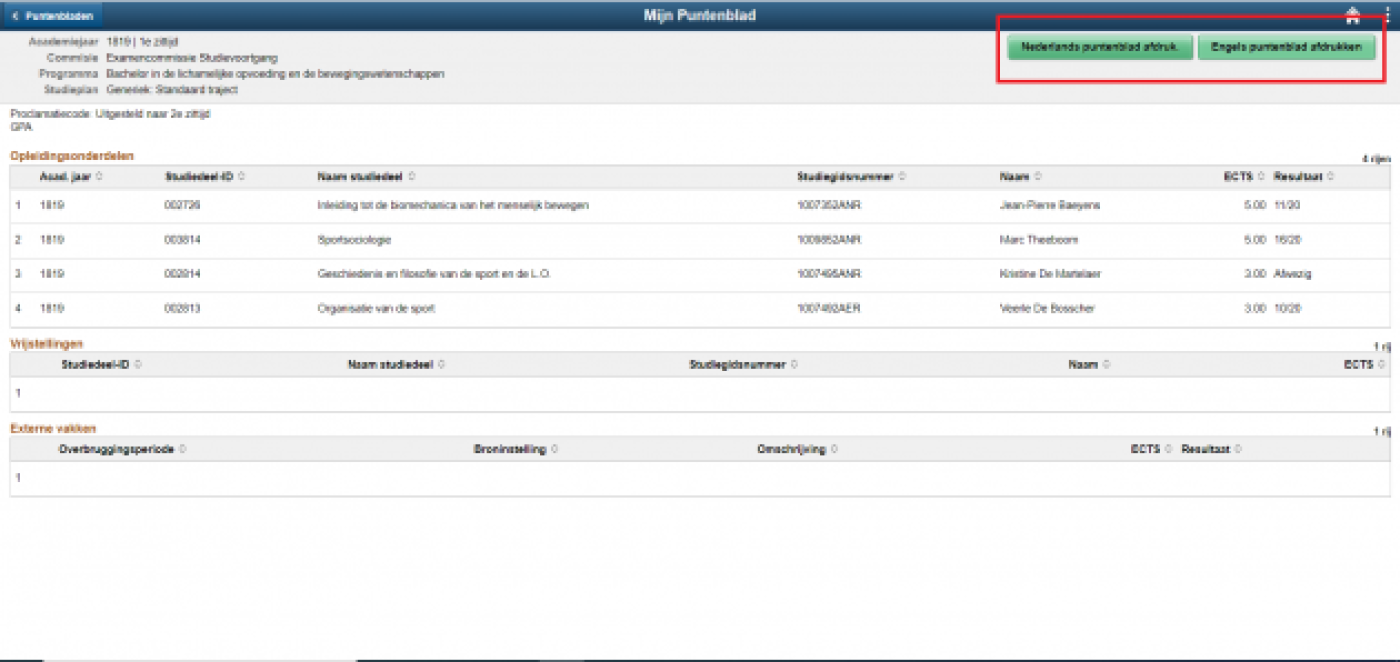Click Naam column header in Vrijstellingen table
Image resolution: width=1400 pixels, height=662 pixels.
click(x=1082, y=365)
